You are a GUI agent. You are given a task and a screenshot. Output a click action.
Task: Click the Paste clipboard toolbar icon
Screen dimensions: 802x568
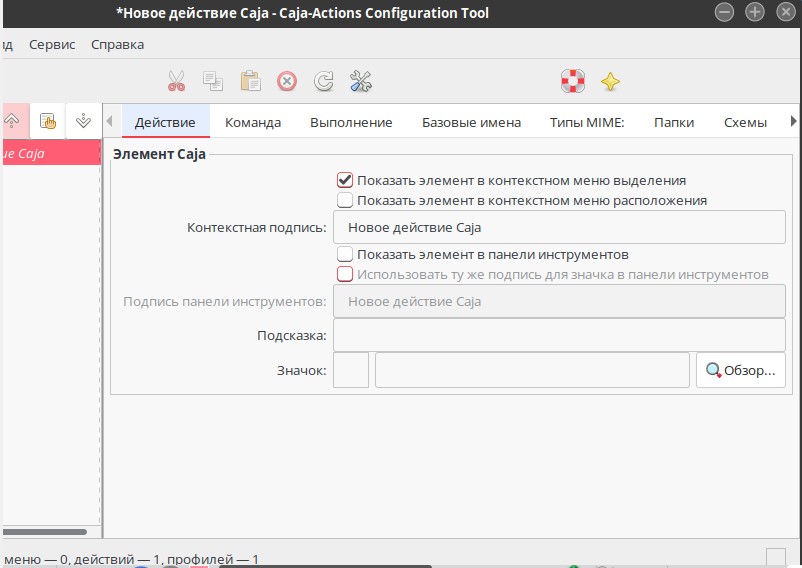click(251, 81)
